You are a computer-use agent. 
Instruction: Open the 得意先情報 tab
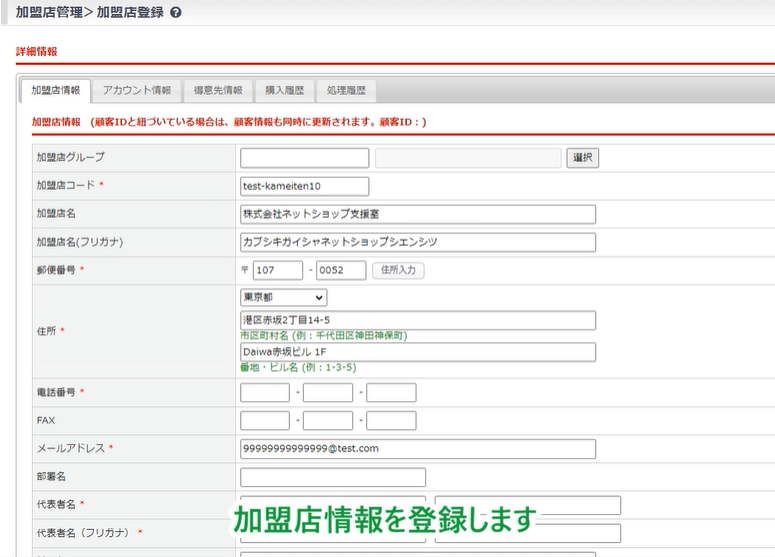pos(218,90)
